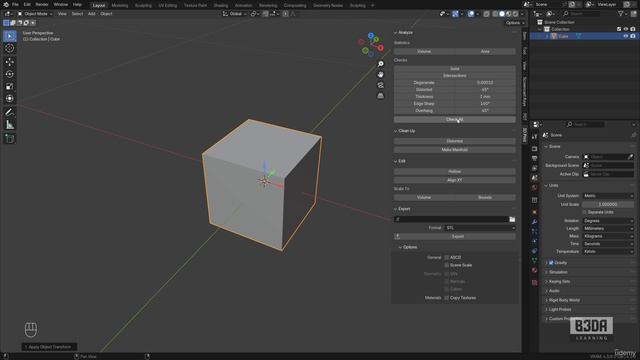Open the viewport Add menu

91,13
